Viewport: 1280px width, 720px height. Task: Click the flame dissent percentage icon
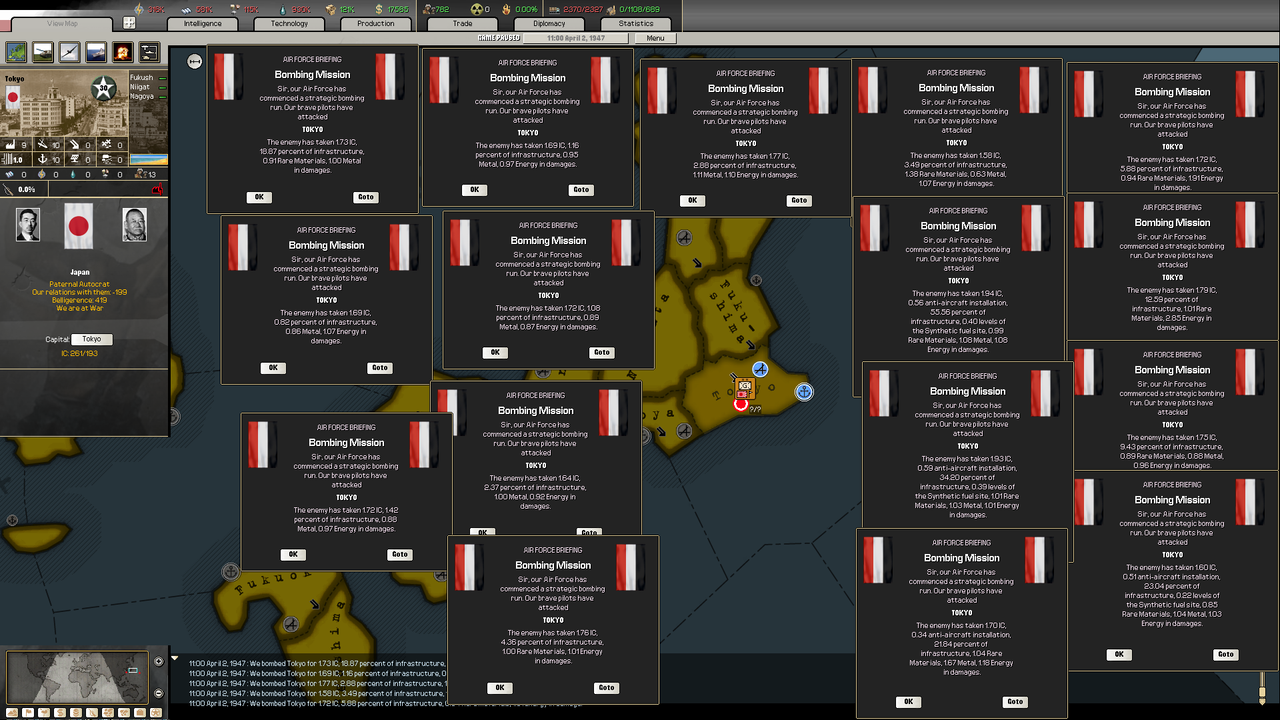(506, 9)
